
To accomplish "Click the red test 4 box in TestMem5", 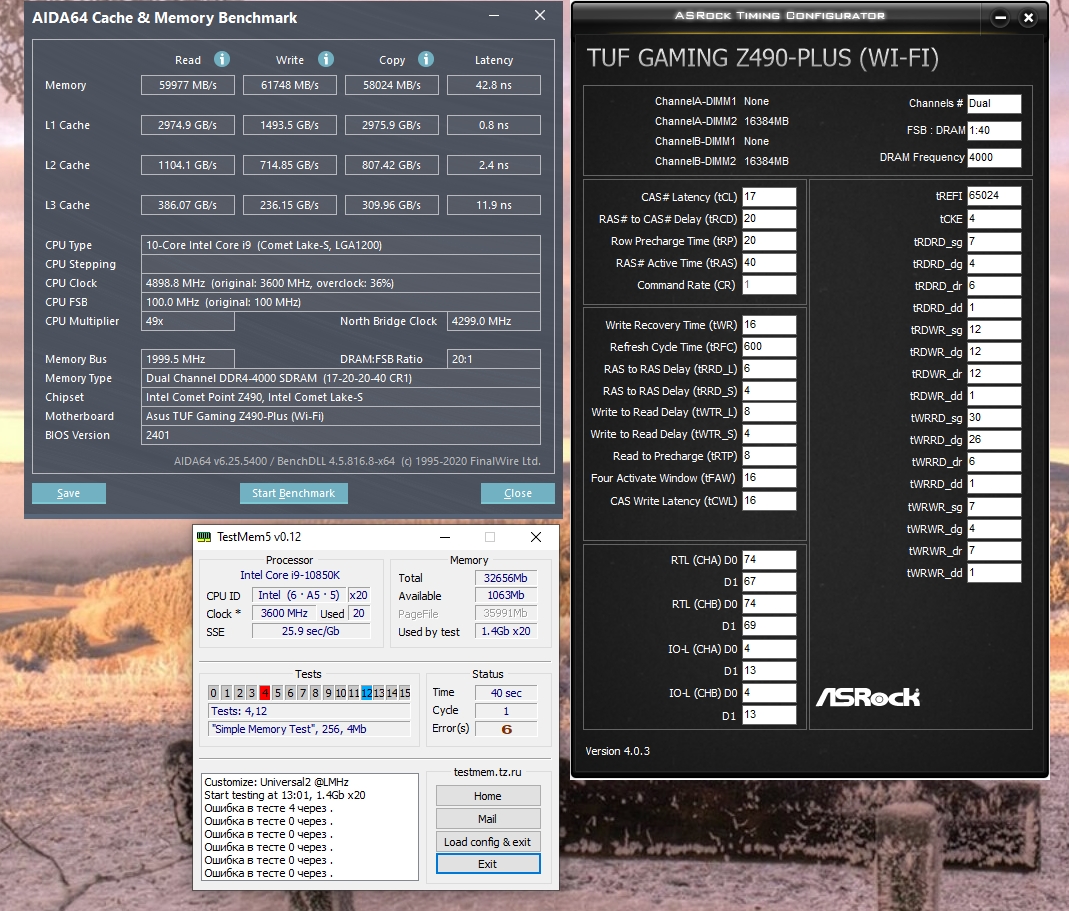I will coord(265,693).
